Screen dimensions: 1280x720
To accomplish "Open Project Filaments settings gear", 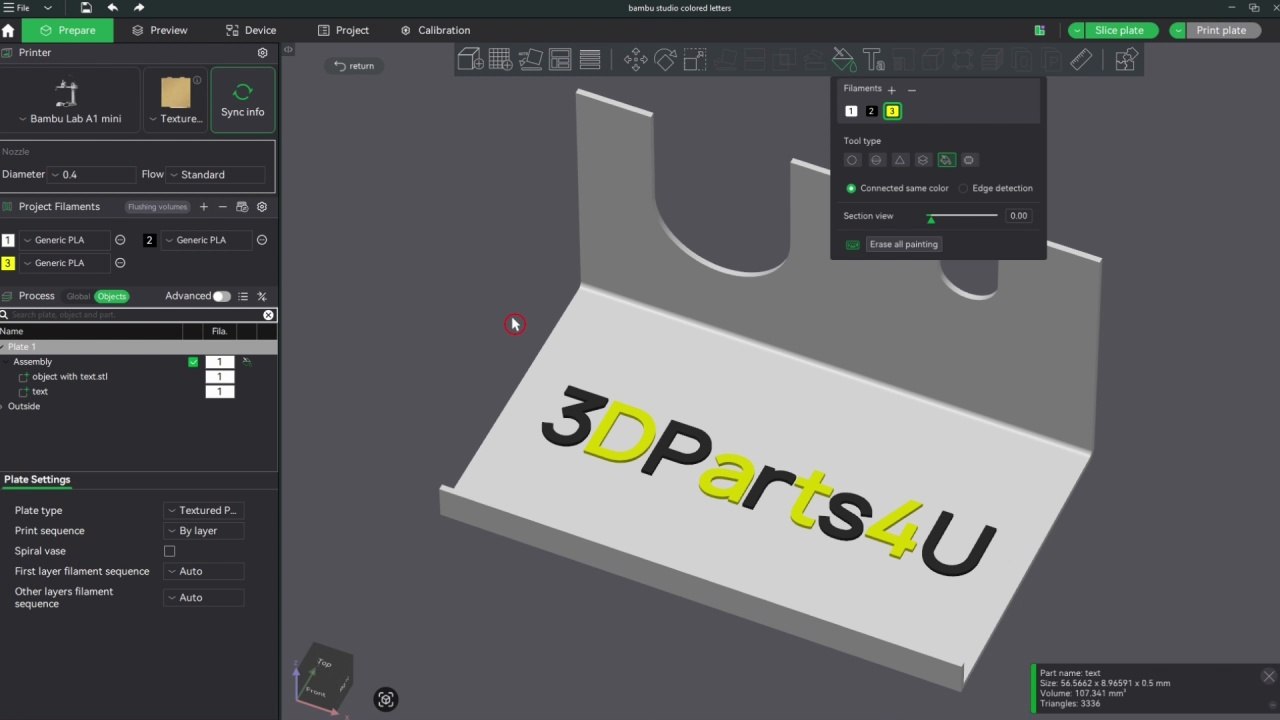I will coord(262,207).
